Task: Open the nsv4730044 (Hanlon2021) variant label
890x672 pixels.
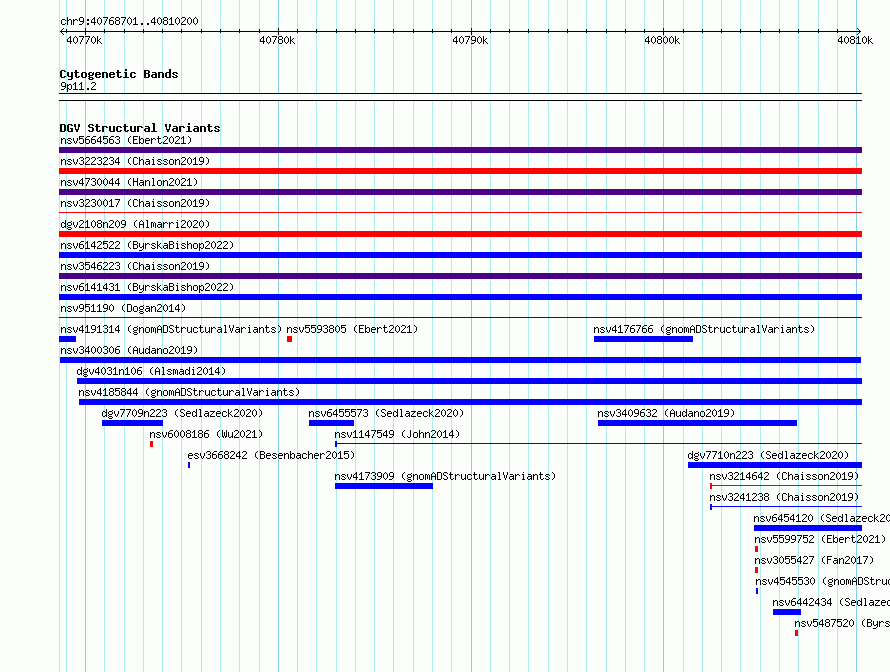Action: (129, 182)
